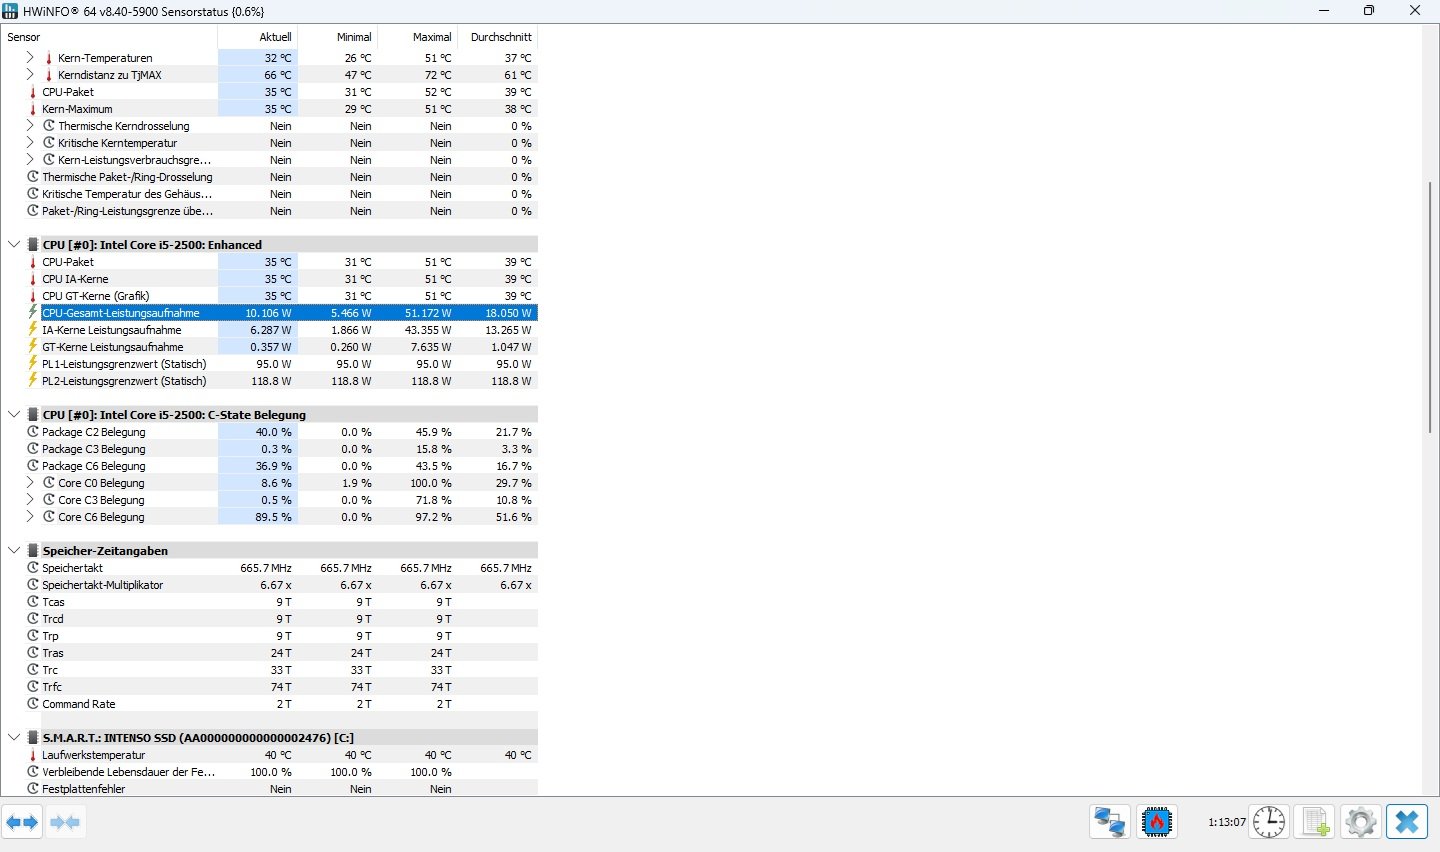Collapse CPU i5-2500 Enhanced group
Image resolution: width=1440 pixels, height=852 pixels.
click(x=14, y=245)
